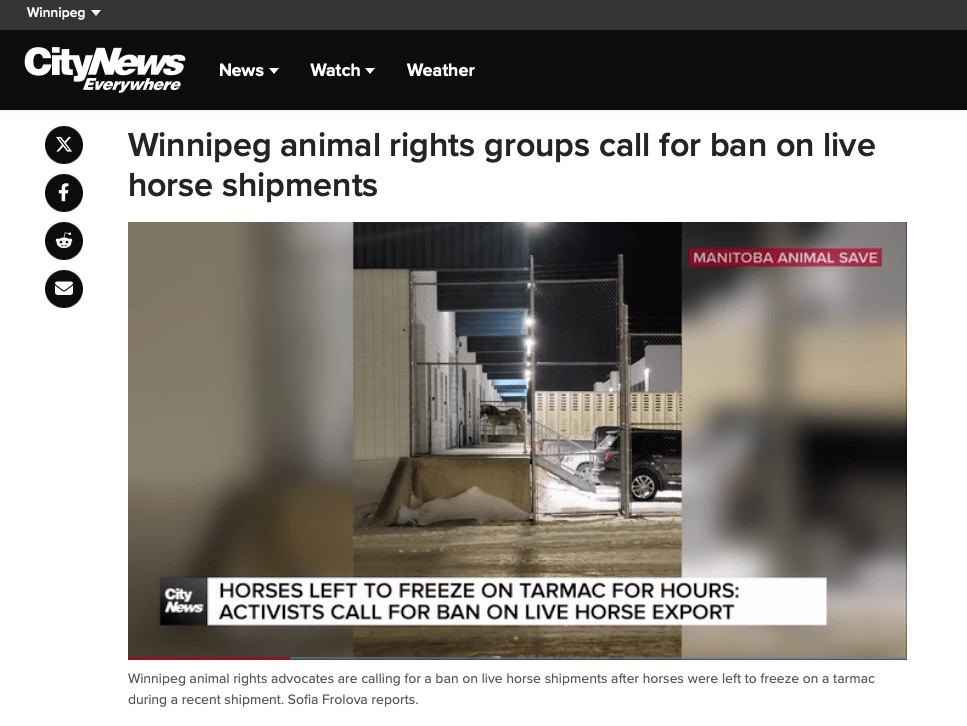Expand the Winnipeg city selector
The width and height of the screenshot is (967, 726).
[64, 12]
